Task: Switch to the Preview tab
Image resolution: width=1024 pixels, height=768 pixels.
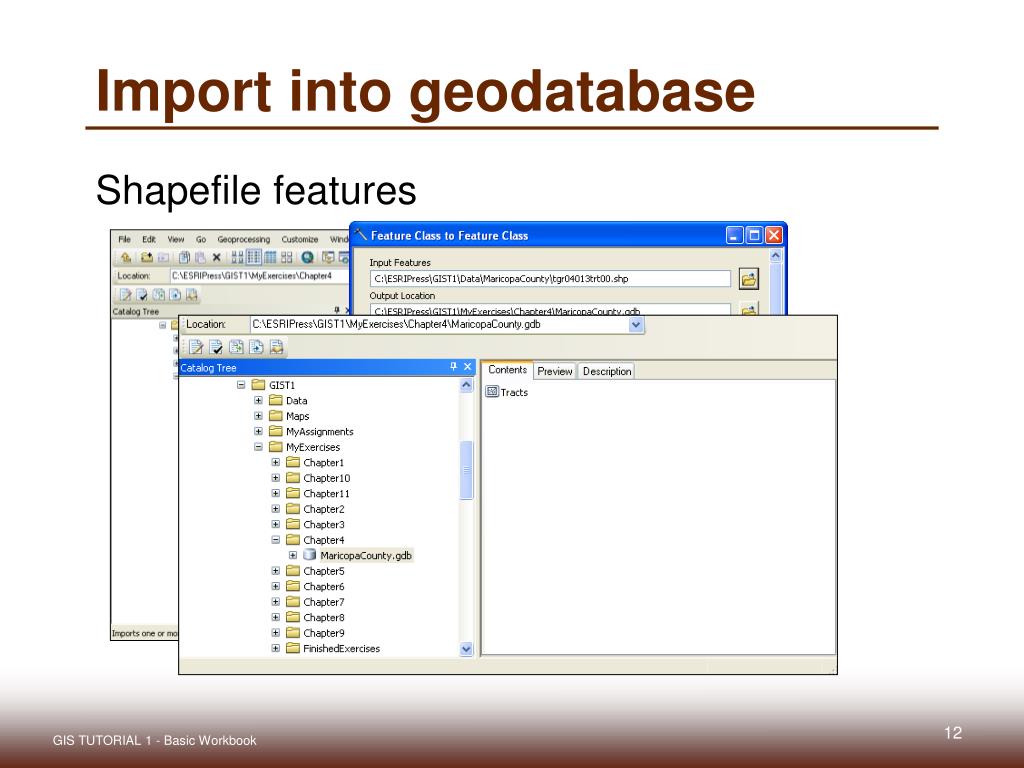Action: pyautogui.click(x=554, y=371)
